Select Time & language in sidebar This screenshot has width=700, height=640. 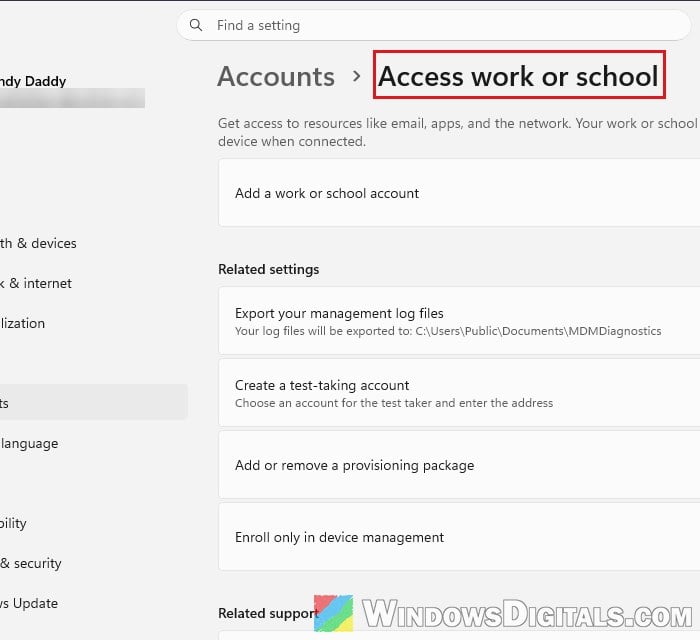(x=29, y=443)
